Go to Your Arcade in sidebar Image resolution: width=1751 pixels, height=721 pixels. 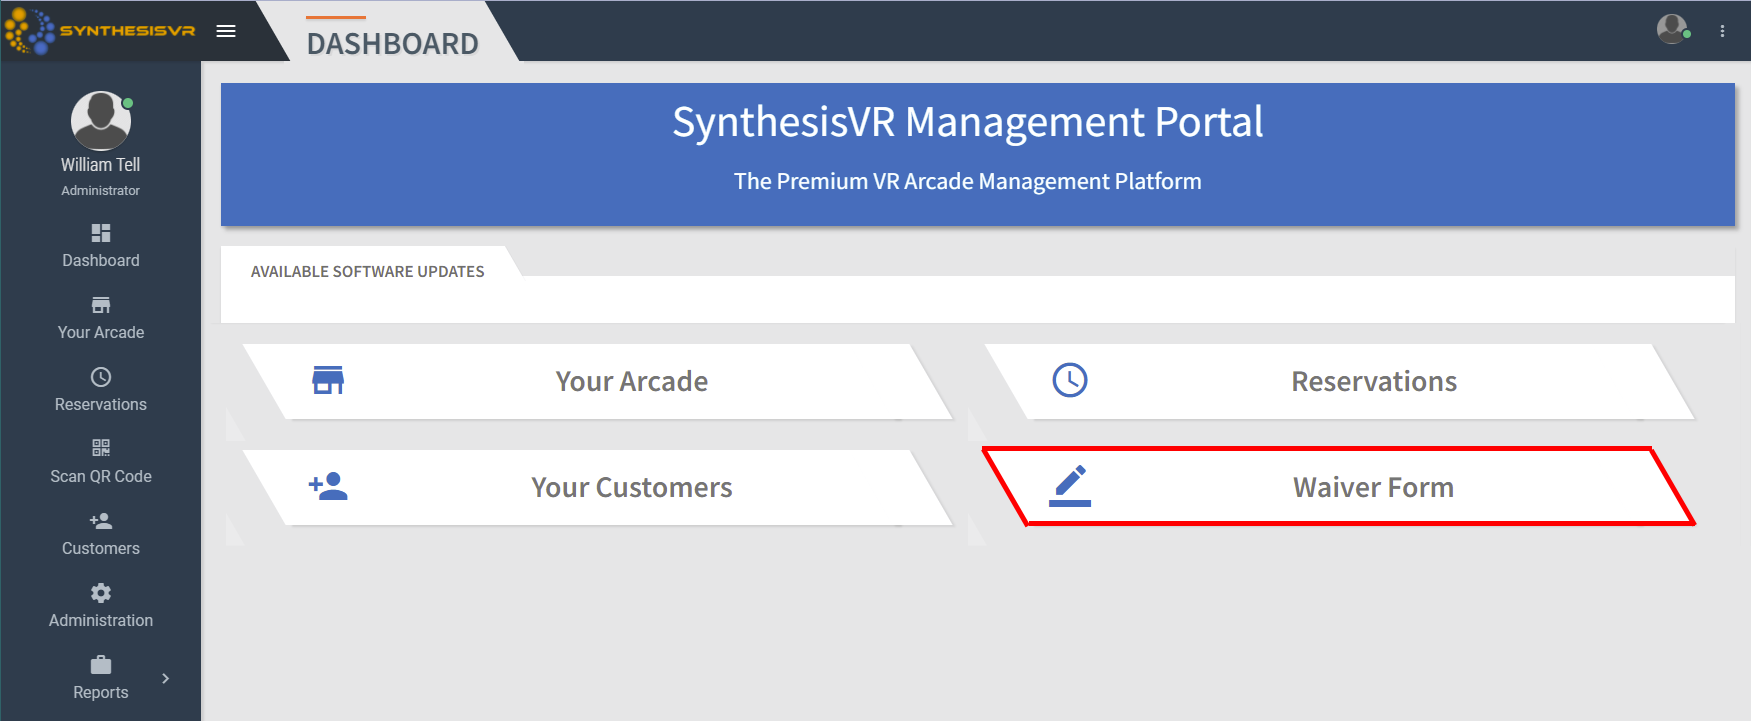(x=101, y=332)
